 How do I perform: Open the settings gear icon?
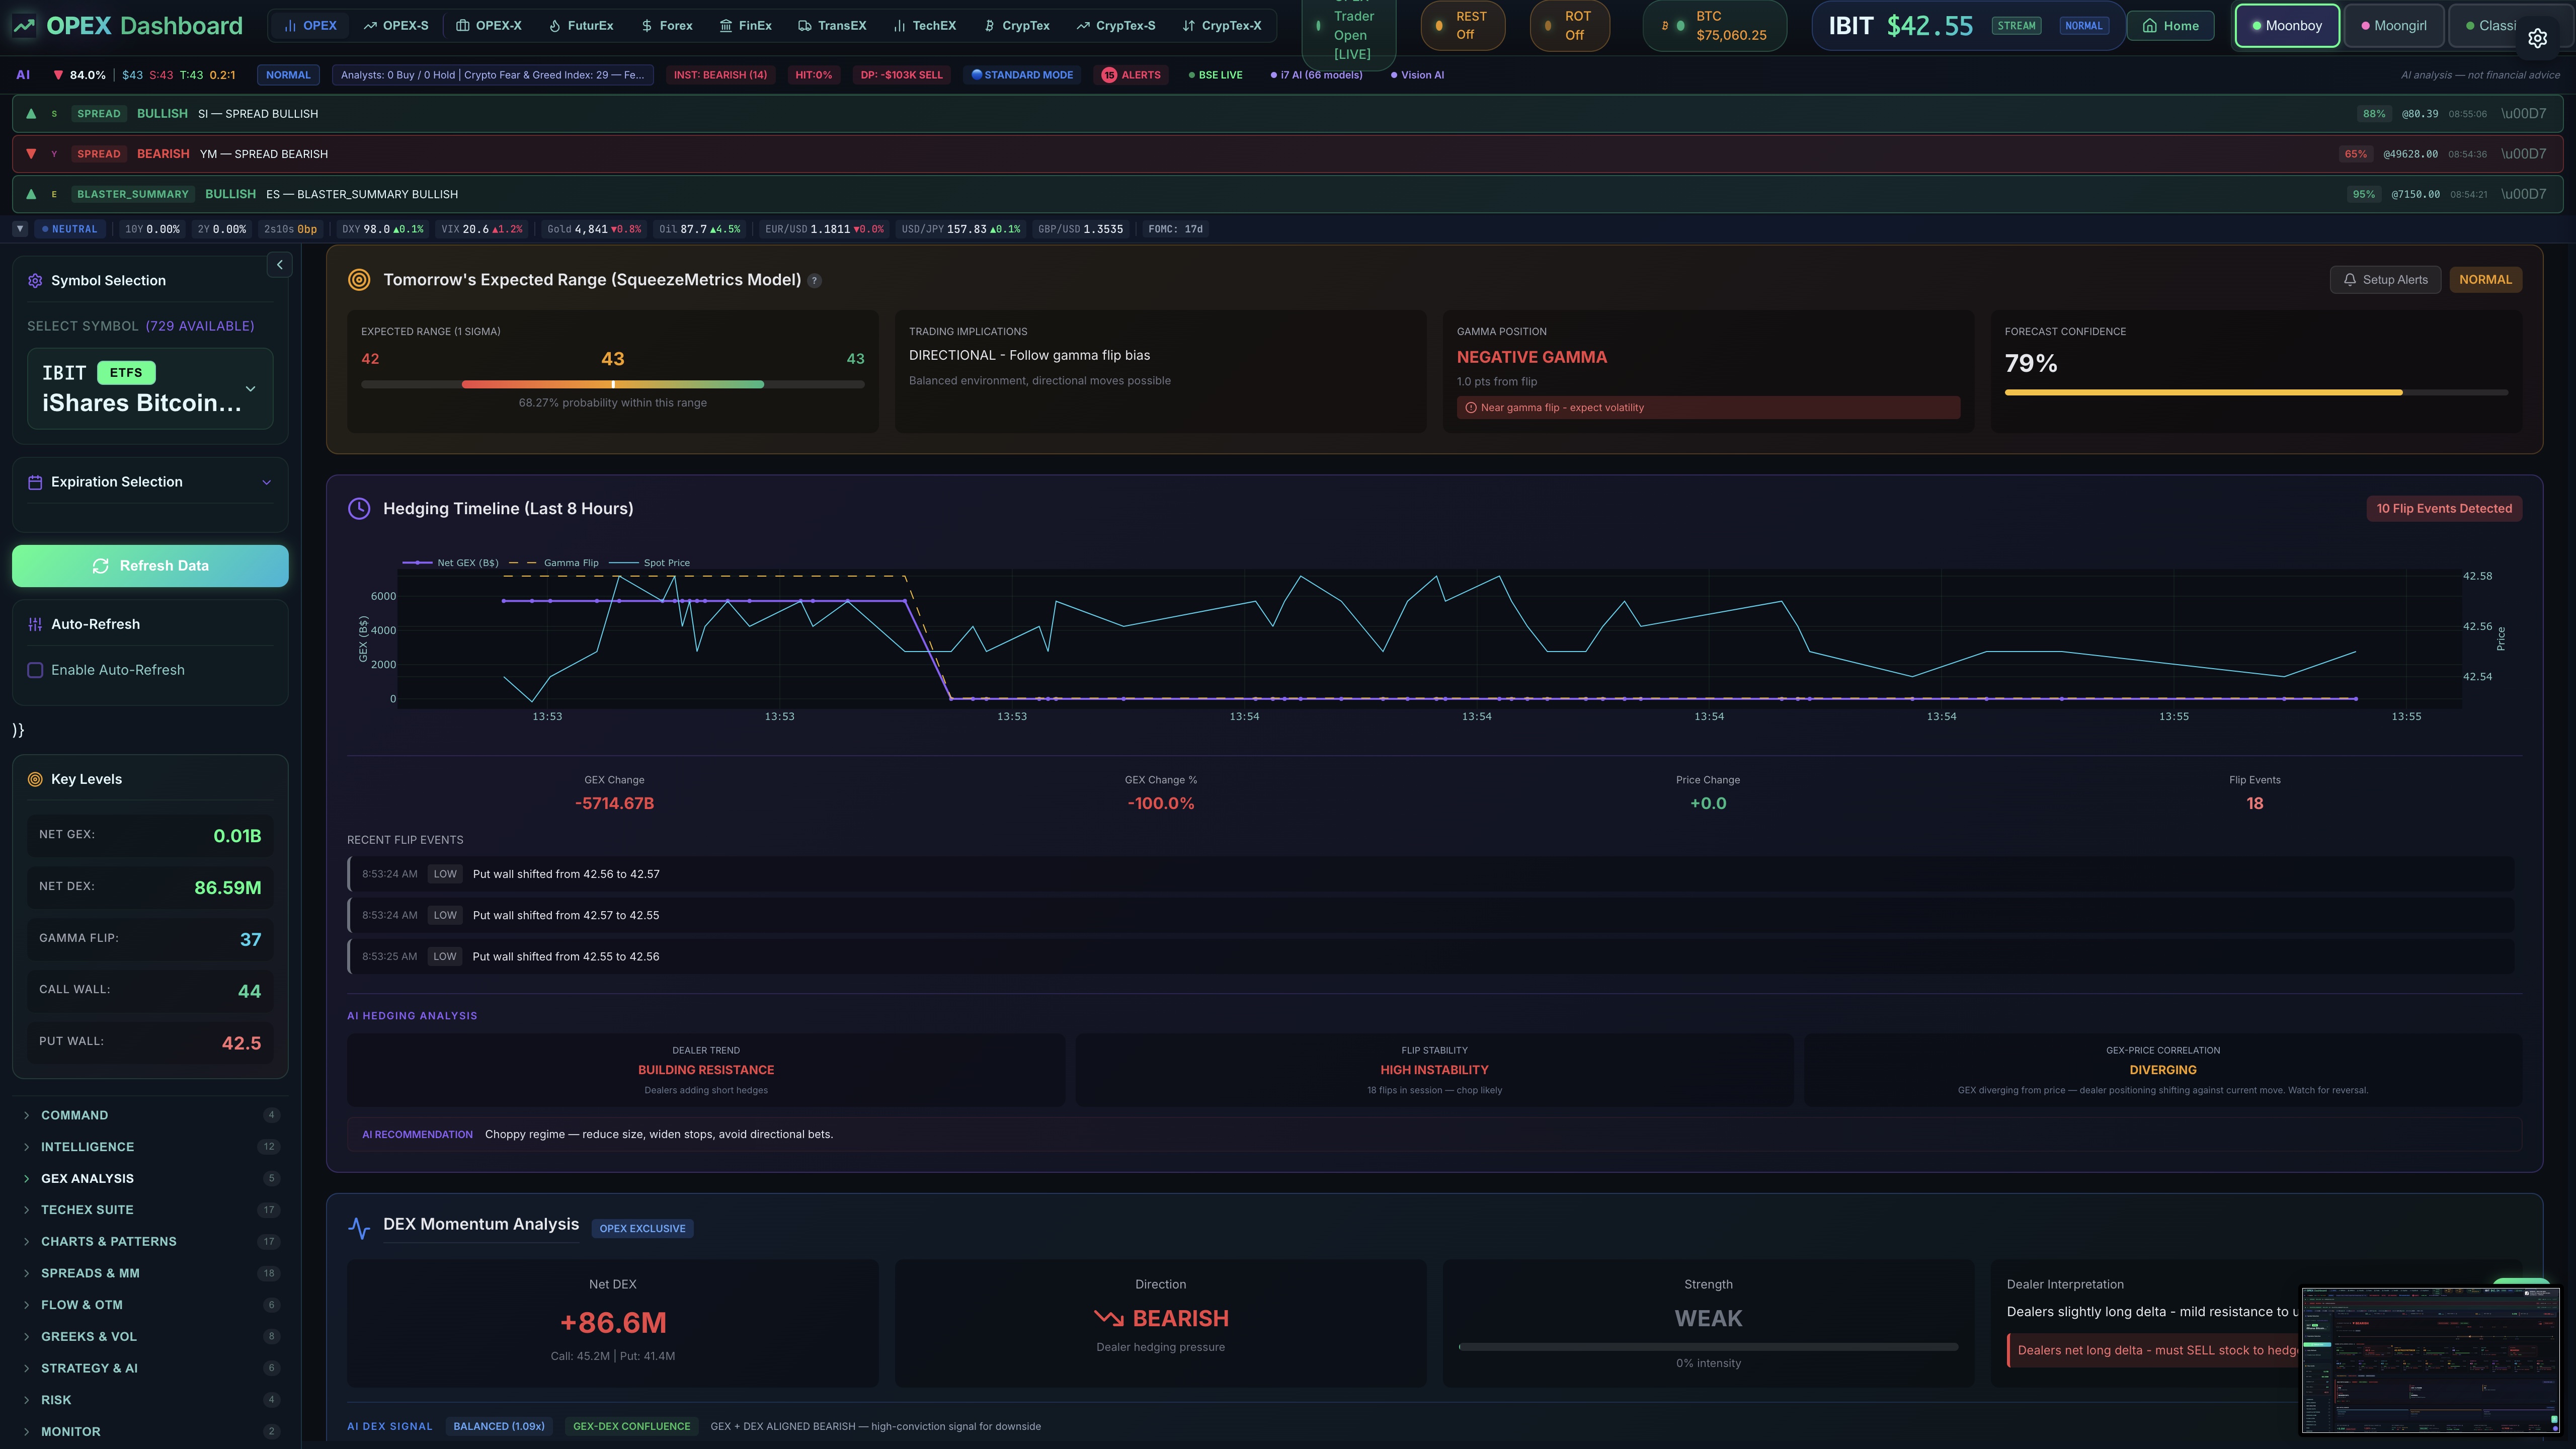point(2537,38)
